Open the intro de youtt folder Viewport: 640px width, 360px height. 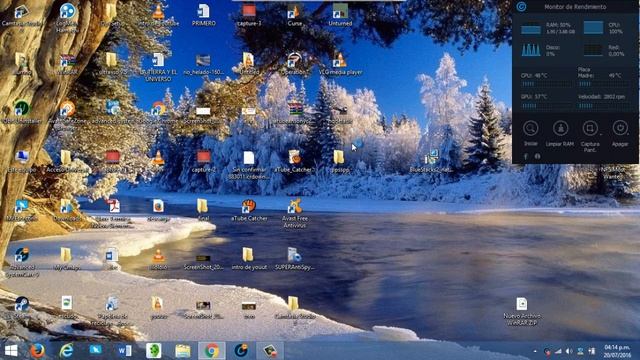pyautogui.click(x=249, y=258)
